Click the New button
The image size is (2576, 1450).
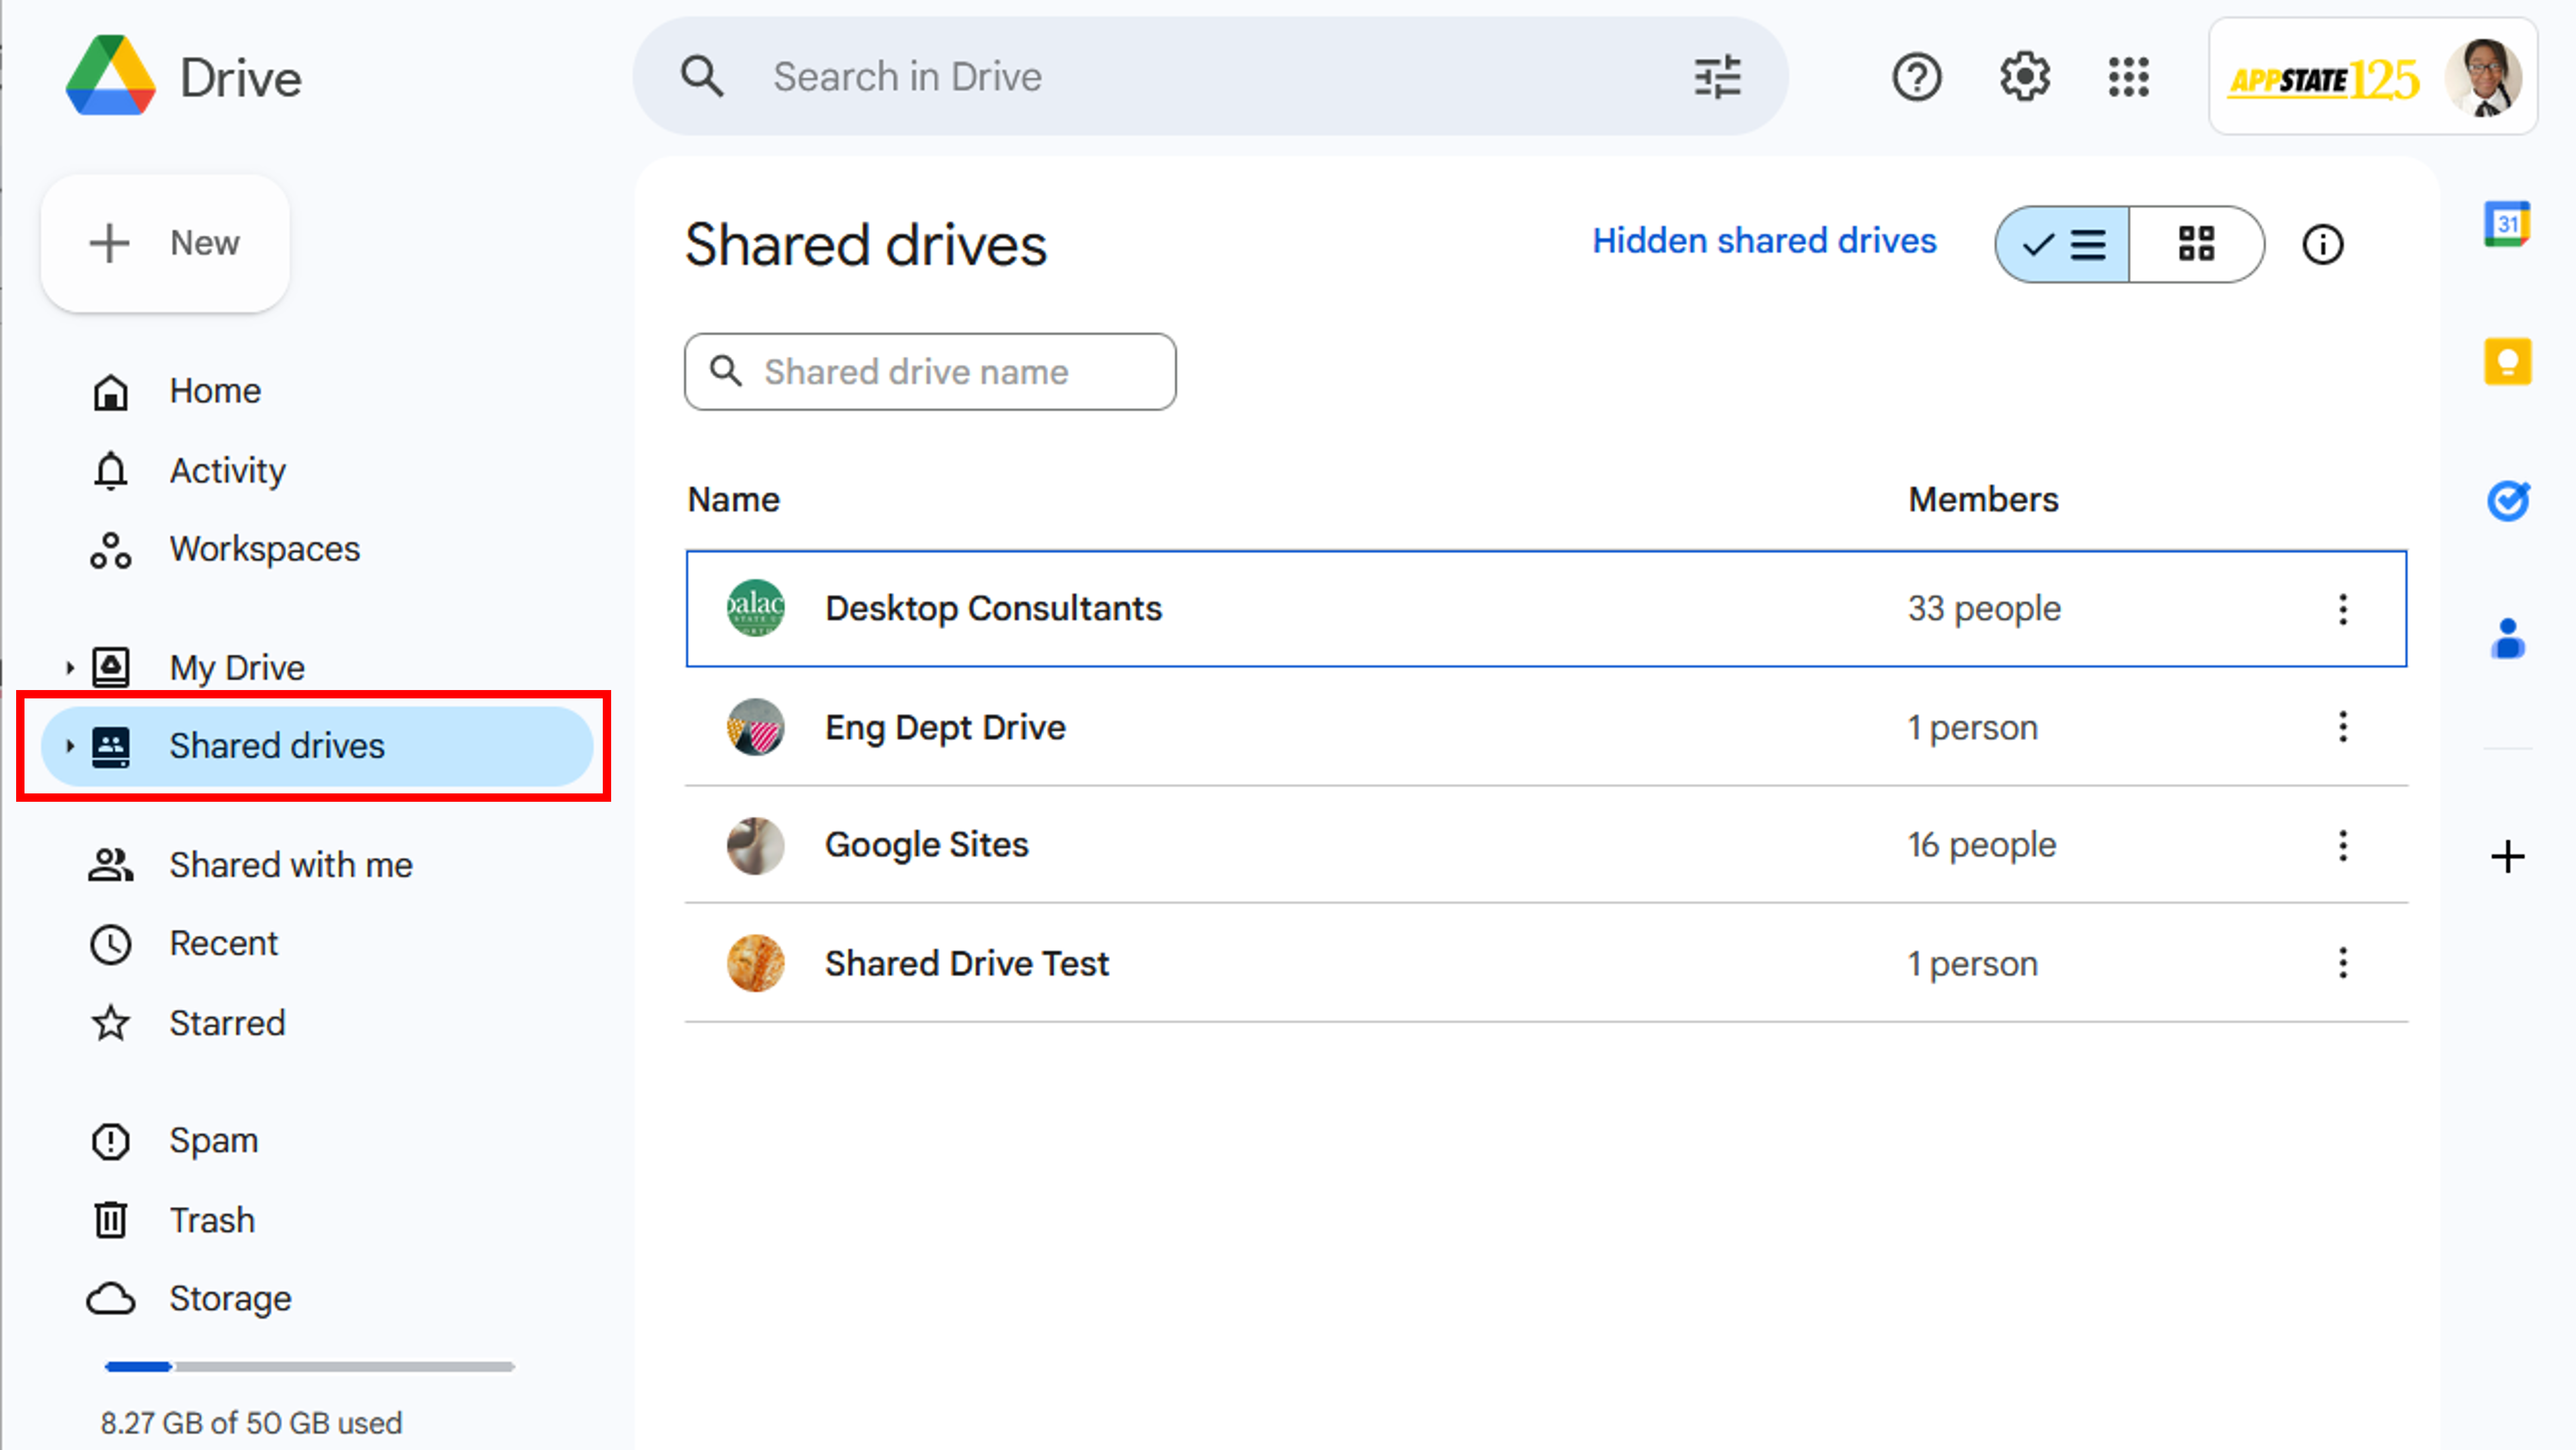(x=165, y=243)
